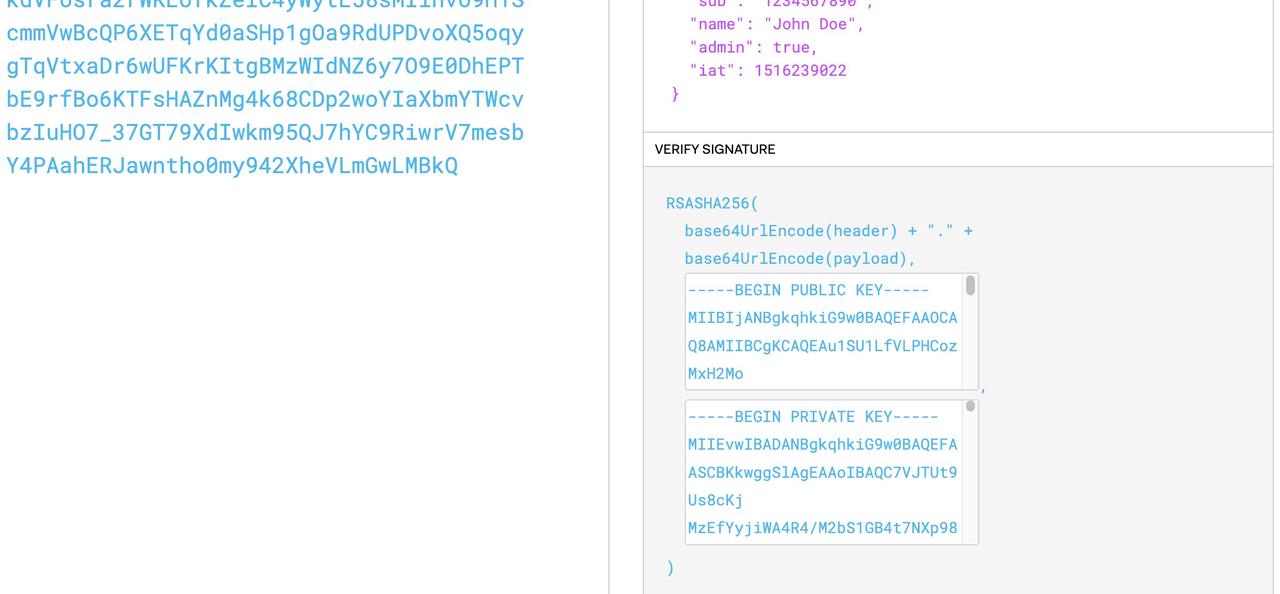This screenshot has height=594, width=1280.
Task: Click the last line of the encoded token
Action: [x=232, y=163]
